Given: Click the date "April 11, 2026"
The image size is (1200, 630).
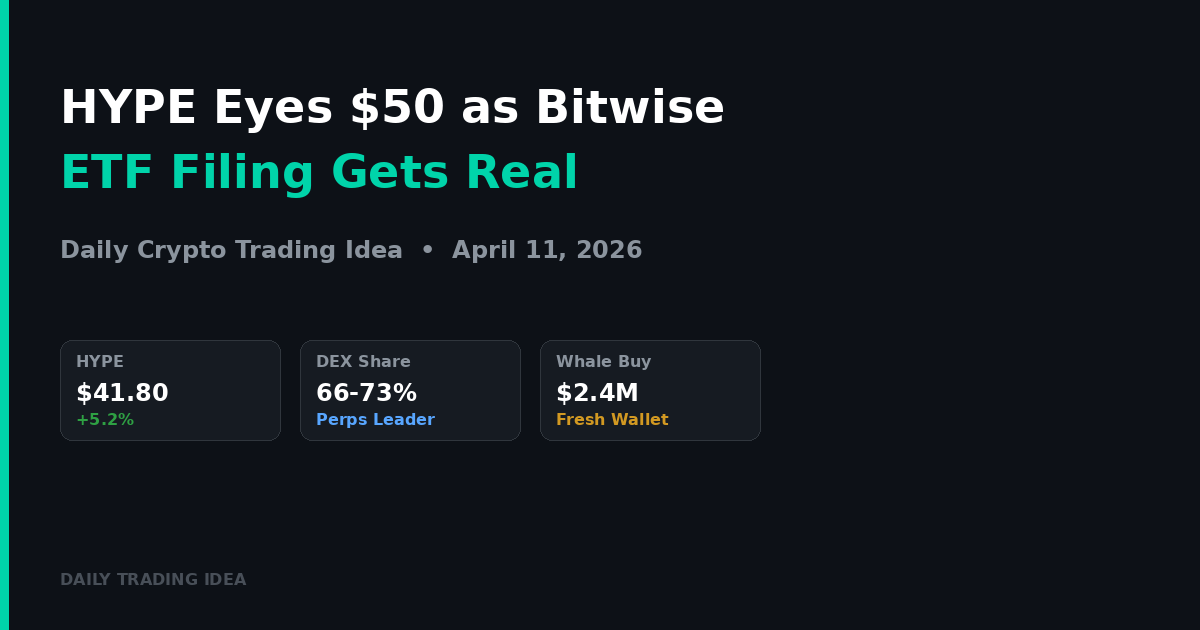Looking at the screenshot, I should point(547,251).
